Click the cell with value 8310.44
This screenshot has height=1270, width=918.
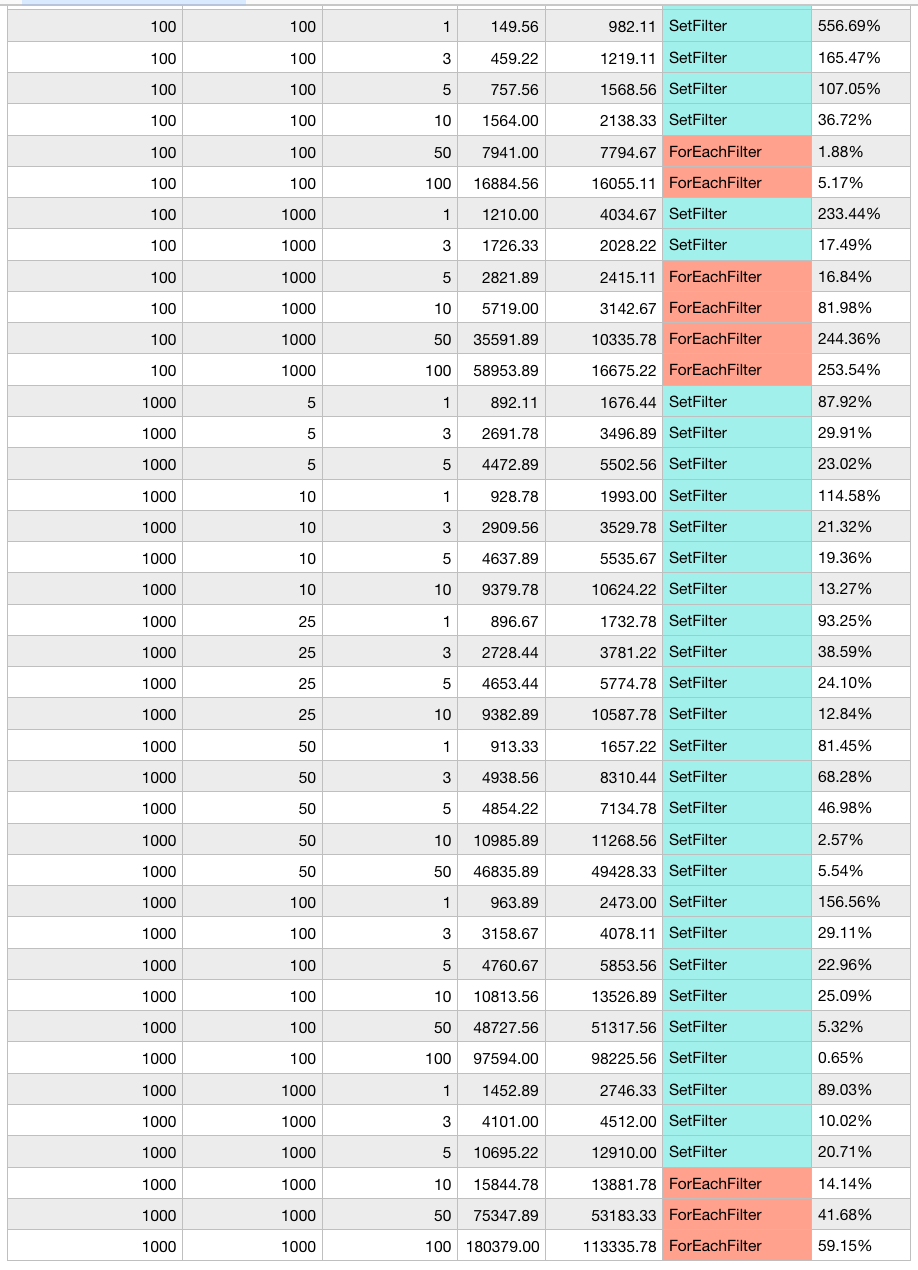(x=604, y=777)
